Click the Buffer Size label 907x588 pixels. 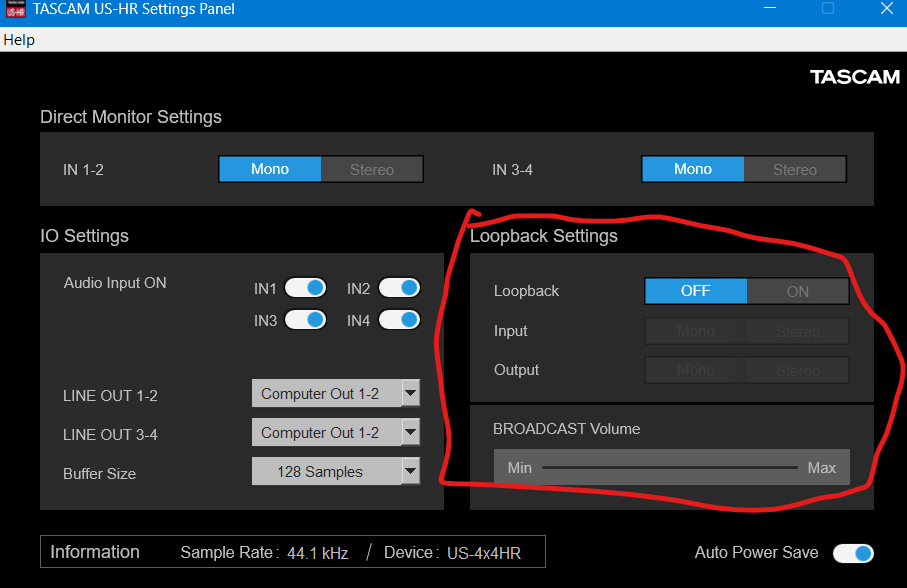[99, 474]
